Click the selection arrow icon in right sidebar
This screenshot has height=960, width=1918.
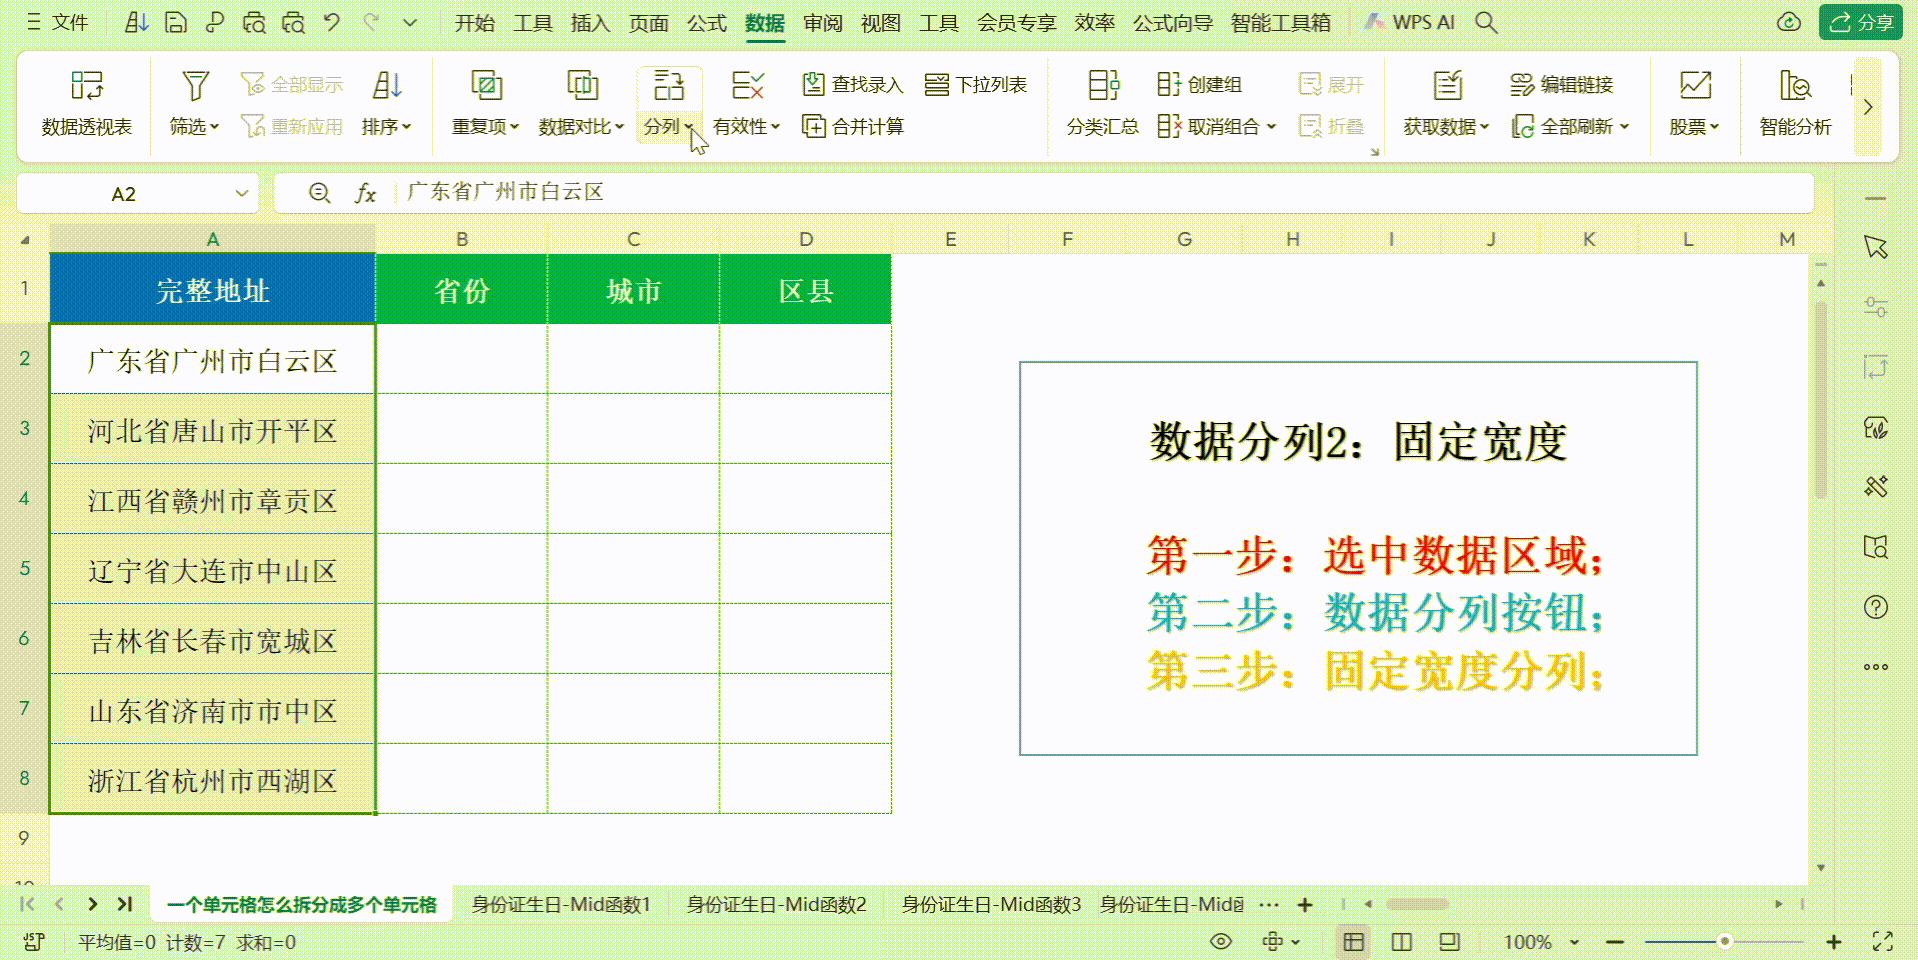[x=1876, y=248]
